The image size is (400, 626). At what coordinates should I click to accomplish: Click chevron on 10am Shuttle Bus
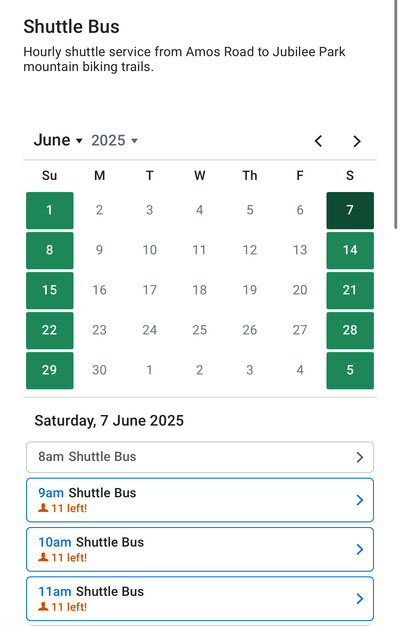pos(360,549)
